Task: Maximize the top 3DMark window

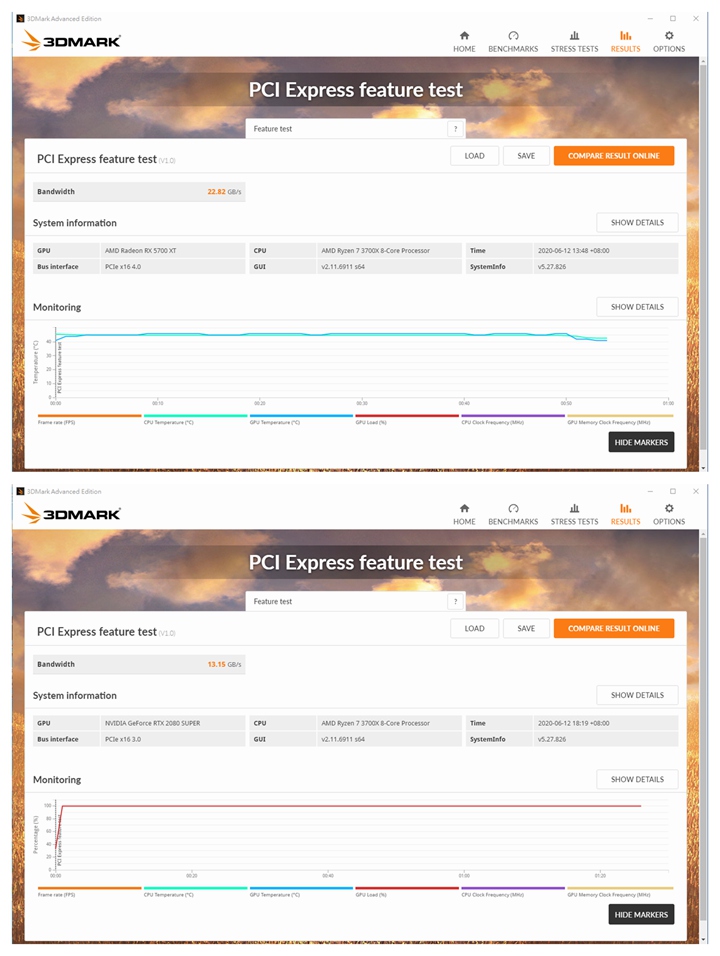Action: 672,18
